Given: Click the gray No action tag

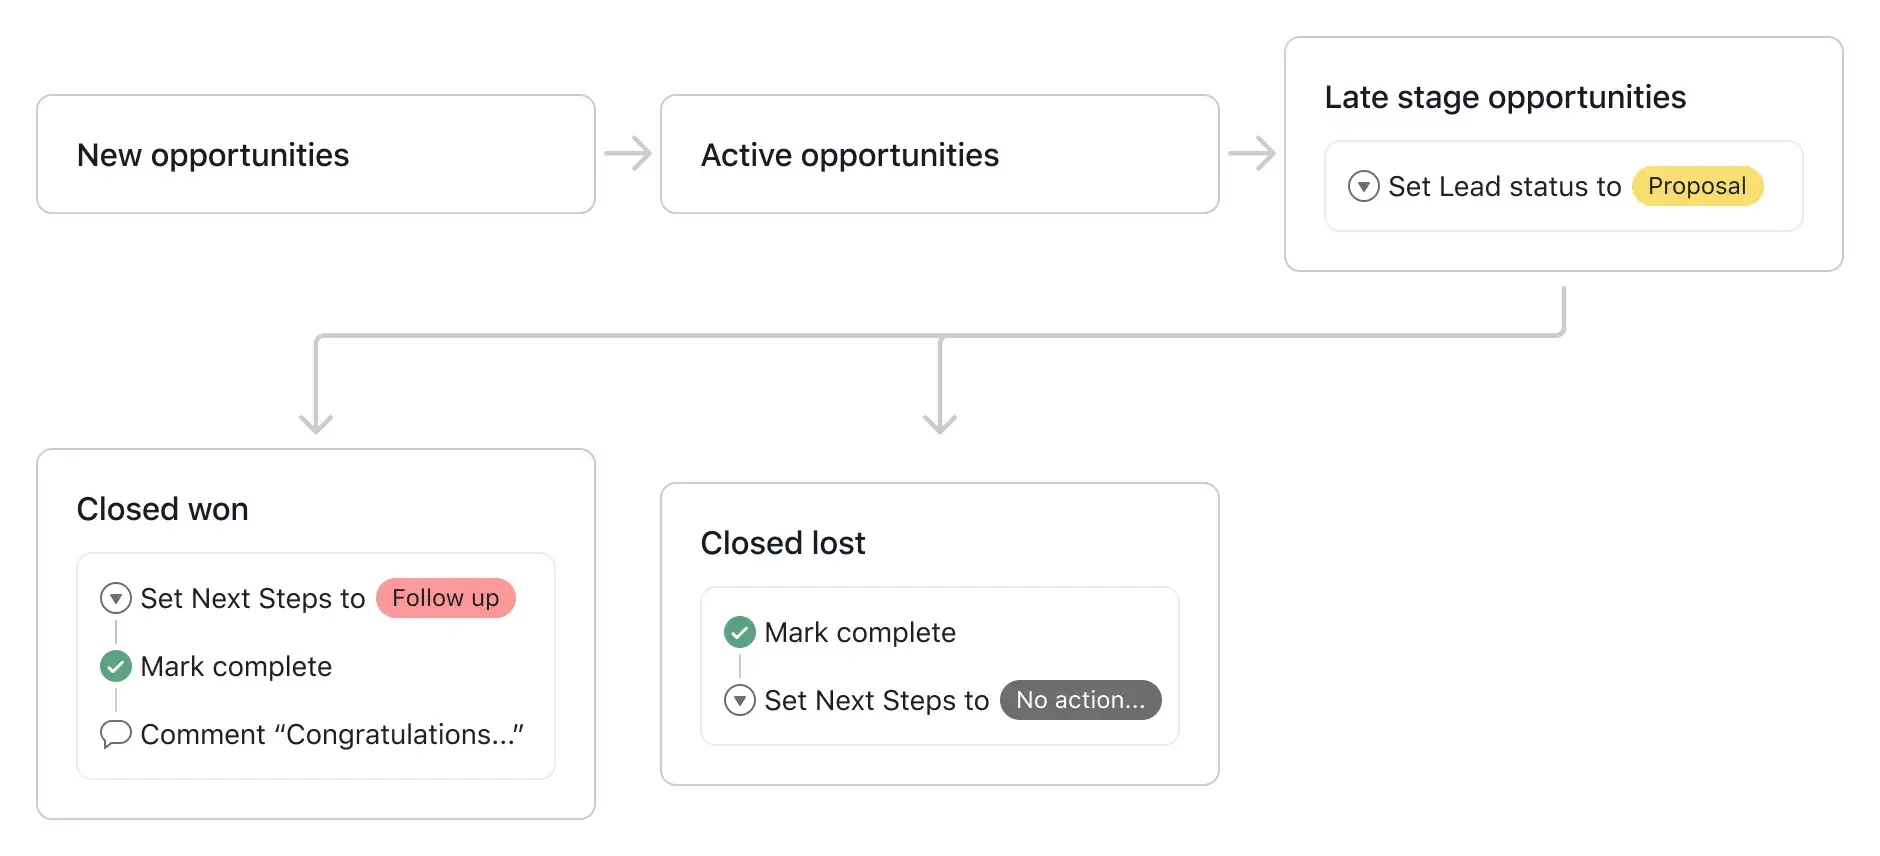Looking at the screenshot, I should coord(1080,700).
